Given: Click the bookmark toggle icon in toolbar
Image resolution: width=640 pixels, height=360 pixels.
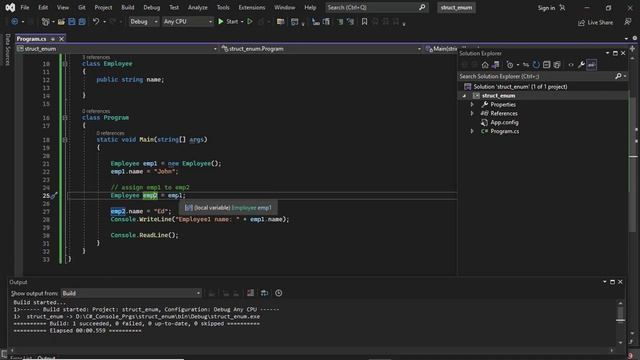Looking at the screenshot, I should point(364,22).
